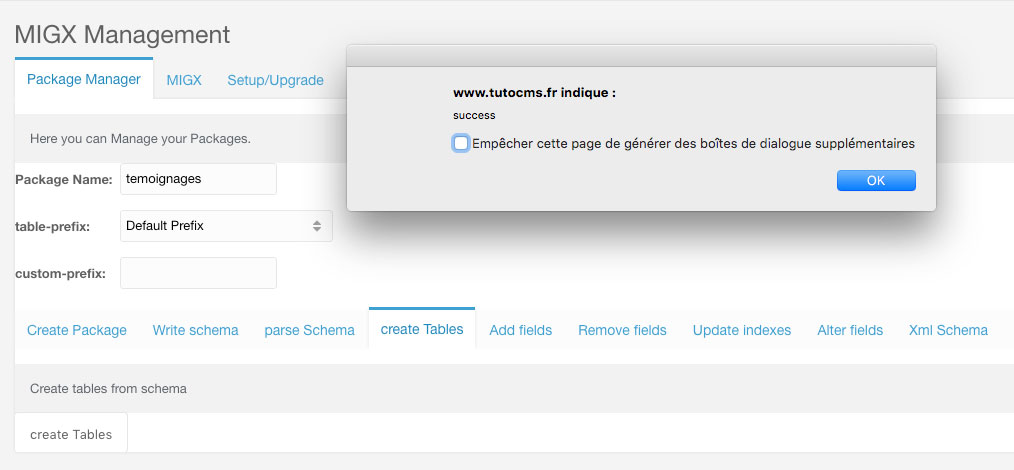Focus the Package Name input field

[x=199, y=179]
